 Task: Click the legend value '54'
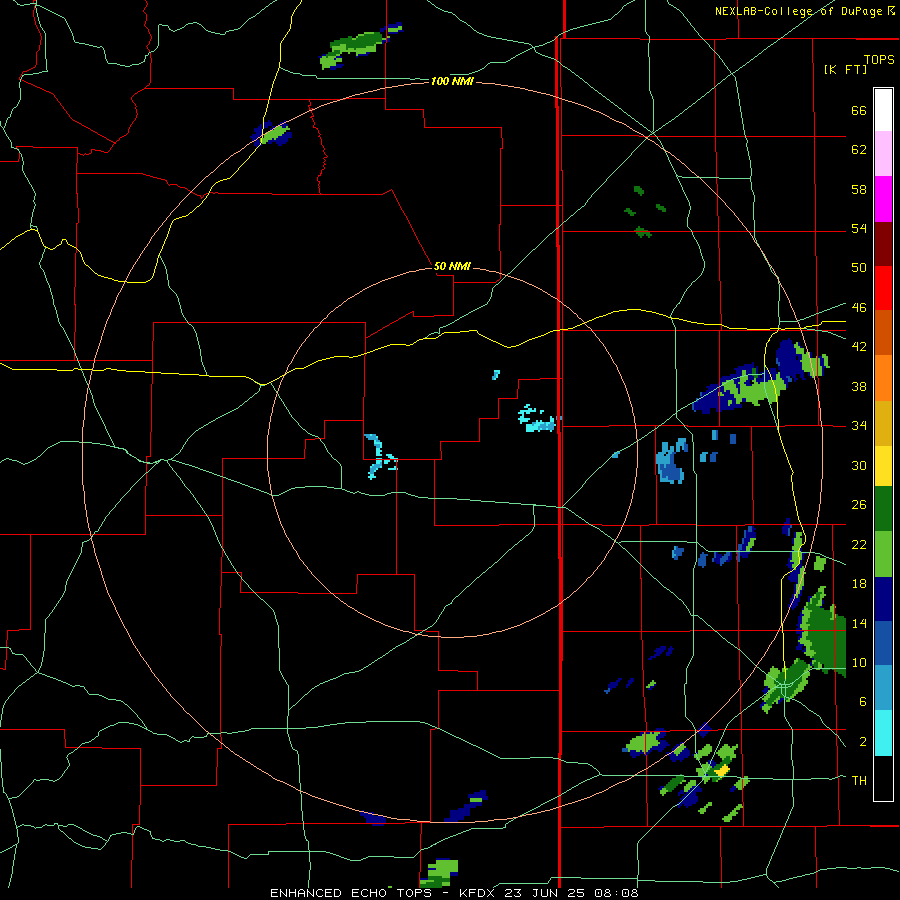[859, 228]
